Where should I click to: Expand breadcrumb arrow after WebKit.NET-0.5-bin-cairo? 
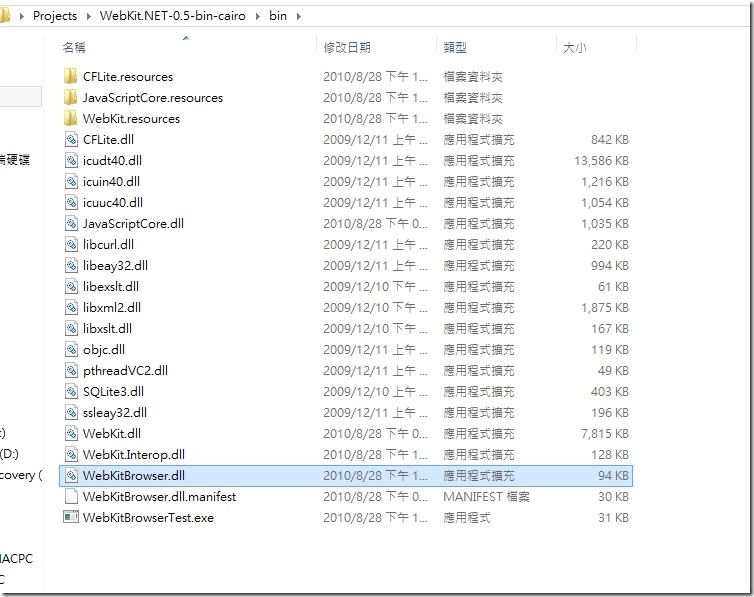(258, 16)
